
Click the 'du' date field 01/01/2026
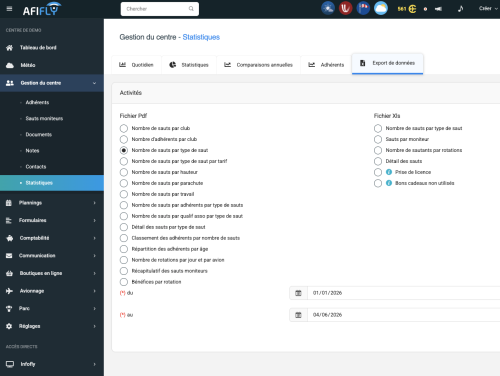coord(404,293)
